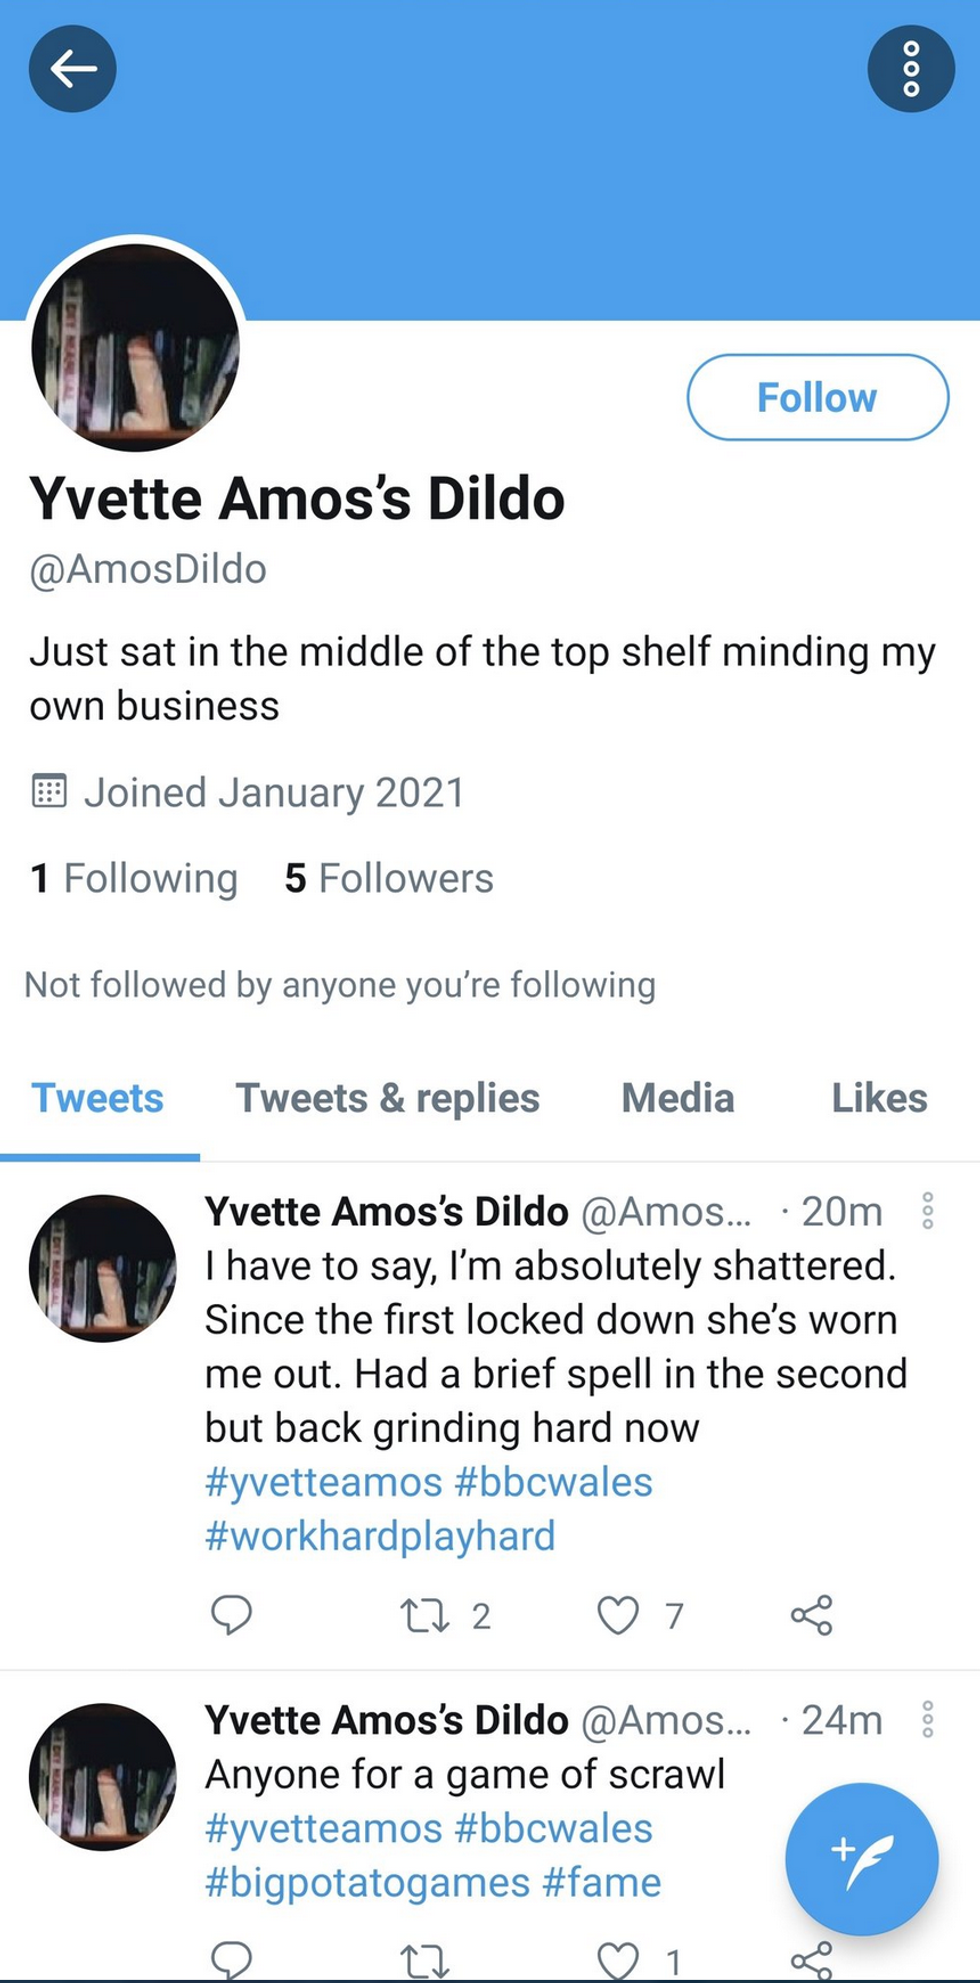Reply to the 24m-old tweet
Viewport: 980px width, 1983px height.
pyautogui.click(x=231, y=1960)
